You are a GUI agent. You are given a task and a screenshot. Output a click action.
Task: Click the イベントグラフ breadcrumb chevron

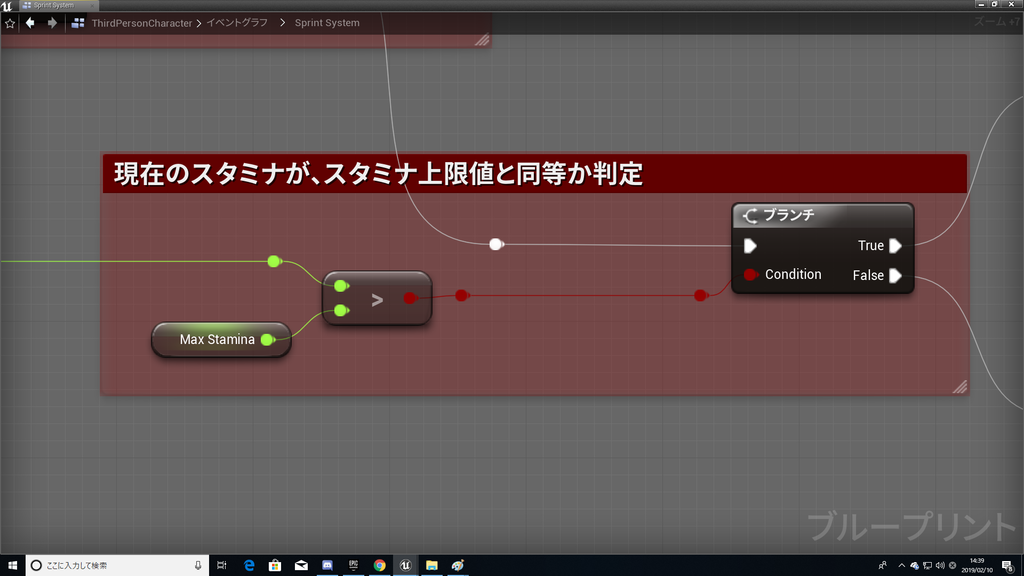[283, 22]
